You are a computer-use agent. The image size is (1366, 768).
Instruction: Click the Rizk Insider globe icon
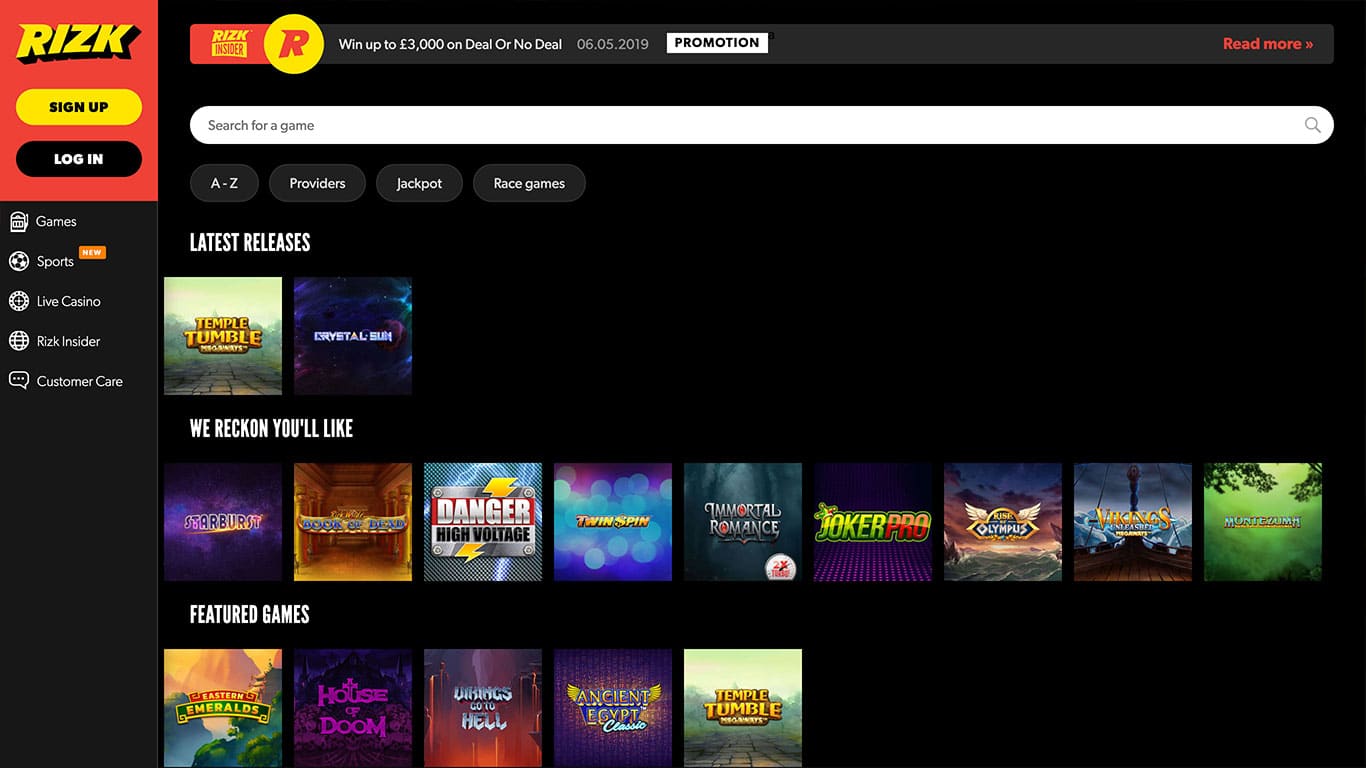point(18,341)
